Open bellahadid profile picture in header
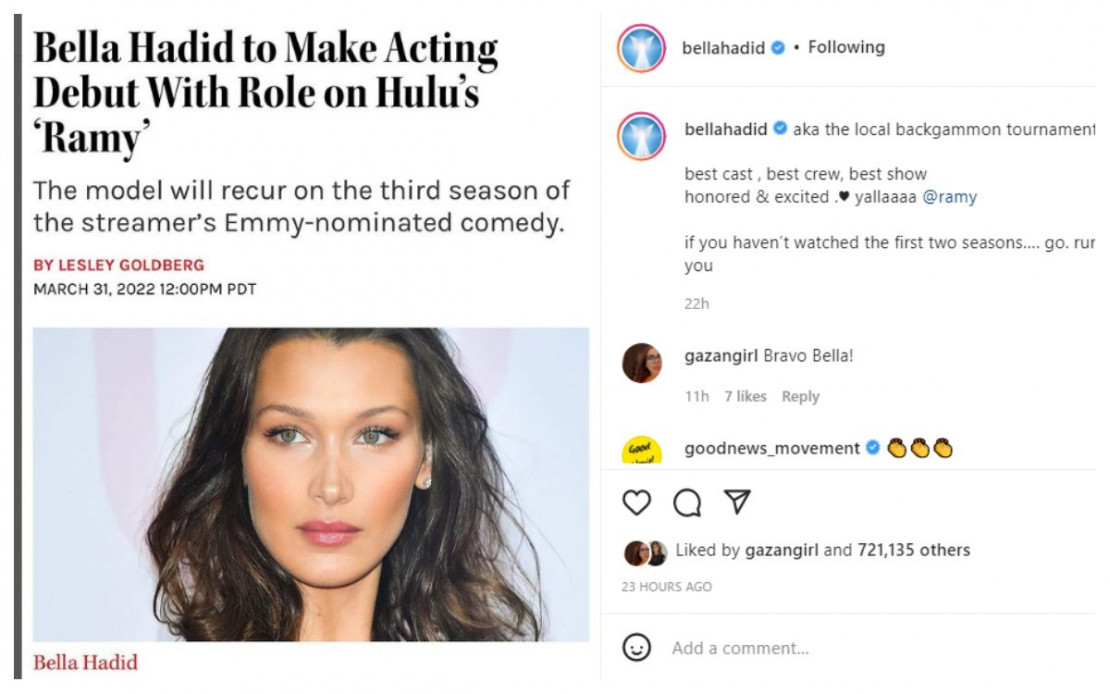This screenshot has height=694, width=1110. point(641,48)
